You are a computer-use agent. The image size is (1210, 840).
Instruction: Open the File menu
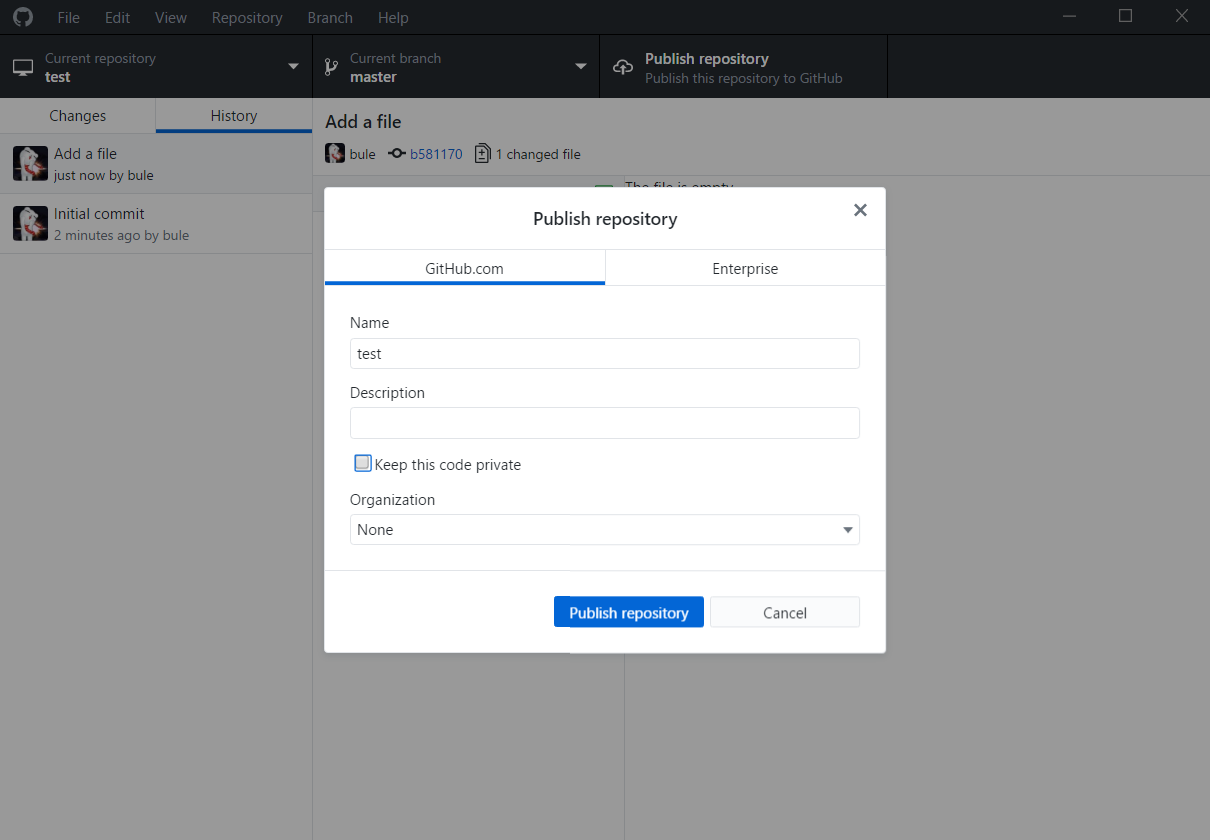(x=68, y=17)
